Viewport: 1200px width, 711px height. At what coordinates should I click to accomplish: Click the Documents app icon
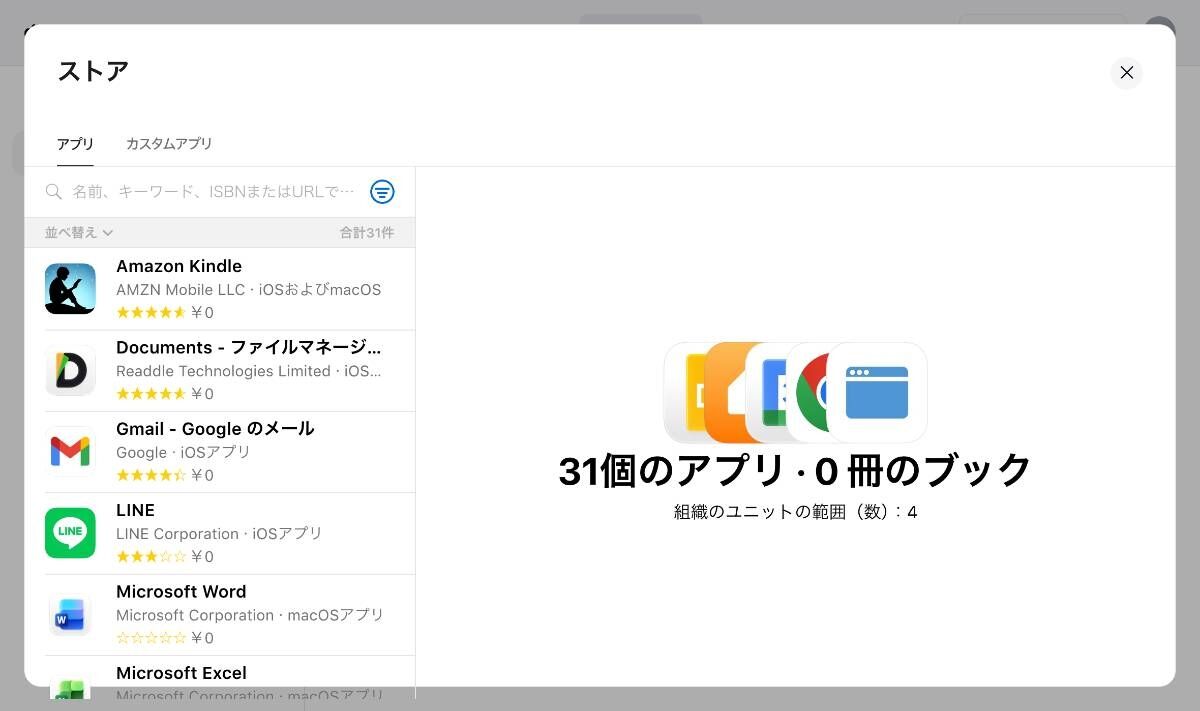click(70, 370)
